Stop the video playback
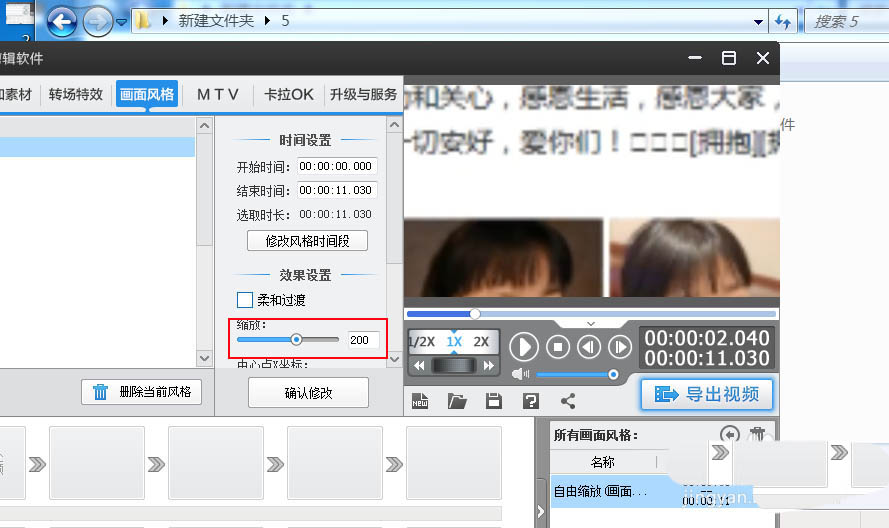The width and height of the screenshot is (889, 528). [x=558, y=347]
